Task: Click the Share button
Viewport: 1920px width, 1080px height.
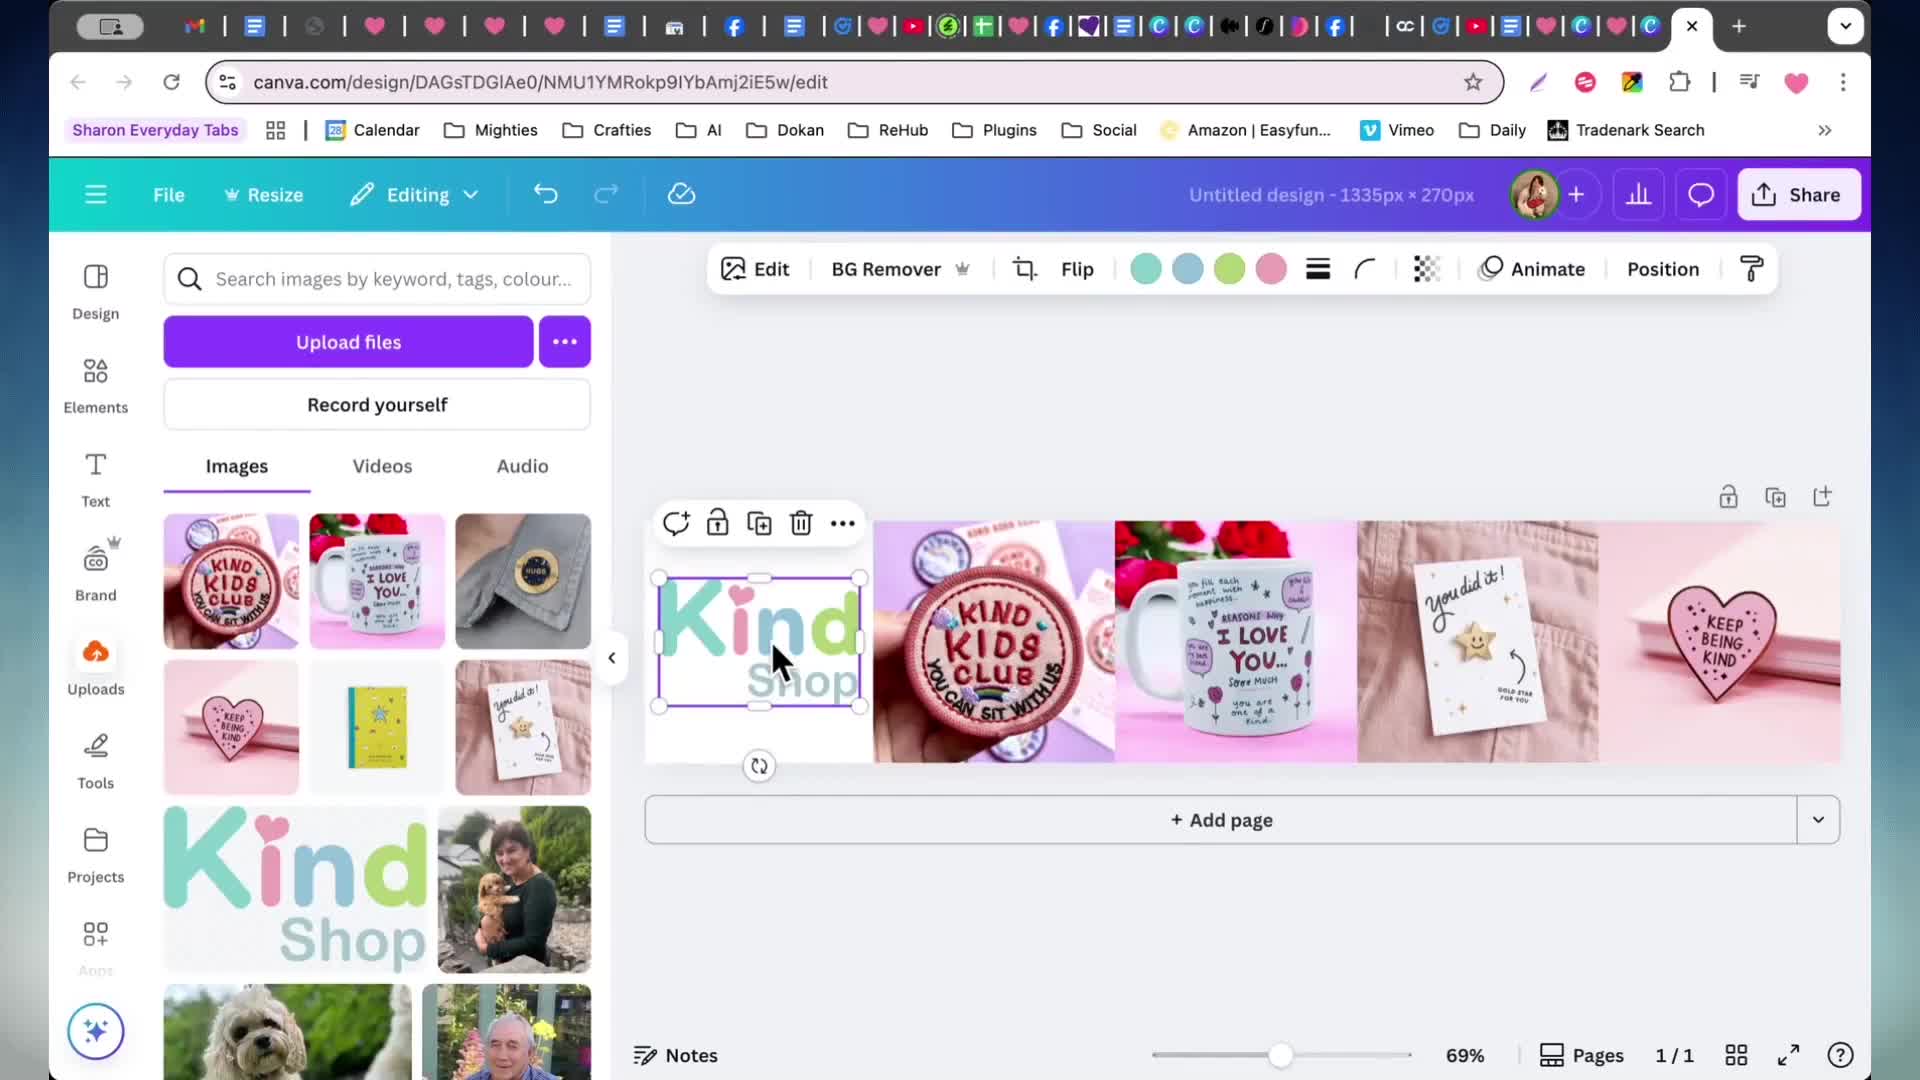Action: 1799,195
